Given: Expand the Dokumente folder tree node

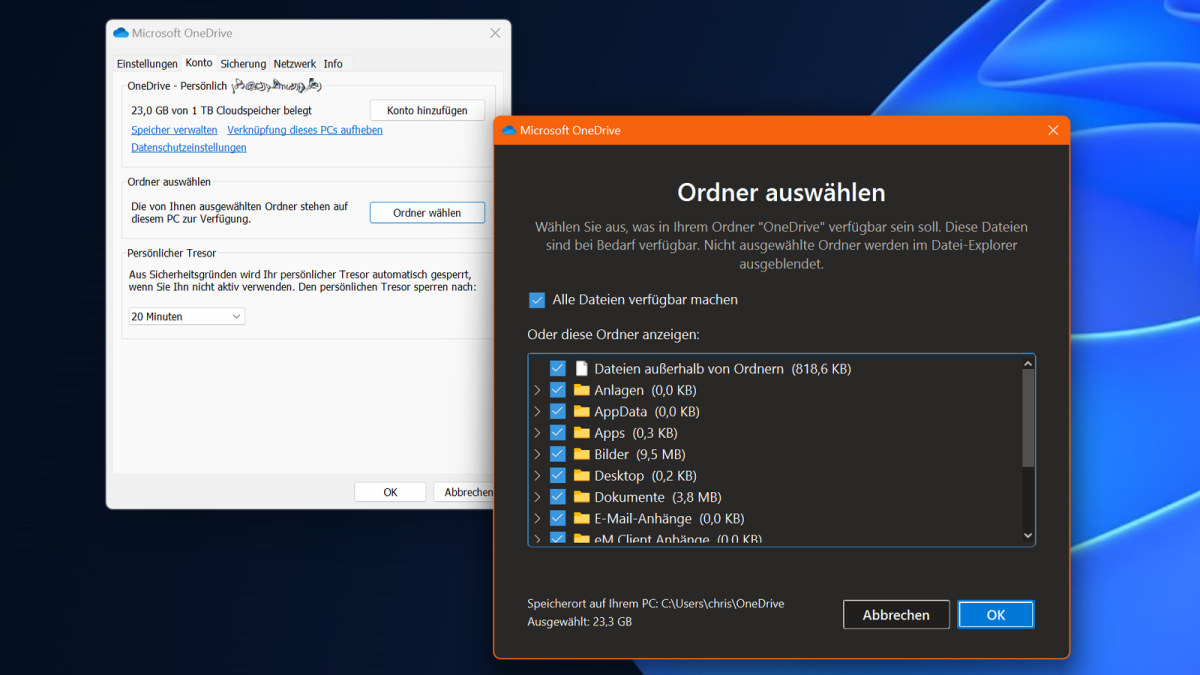Looking at the screenshot, I should click(537, 497).
